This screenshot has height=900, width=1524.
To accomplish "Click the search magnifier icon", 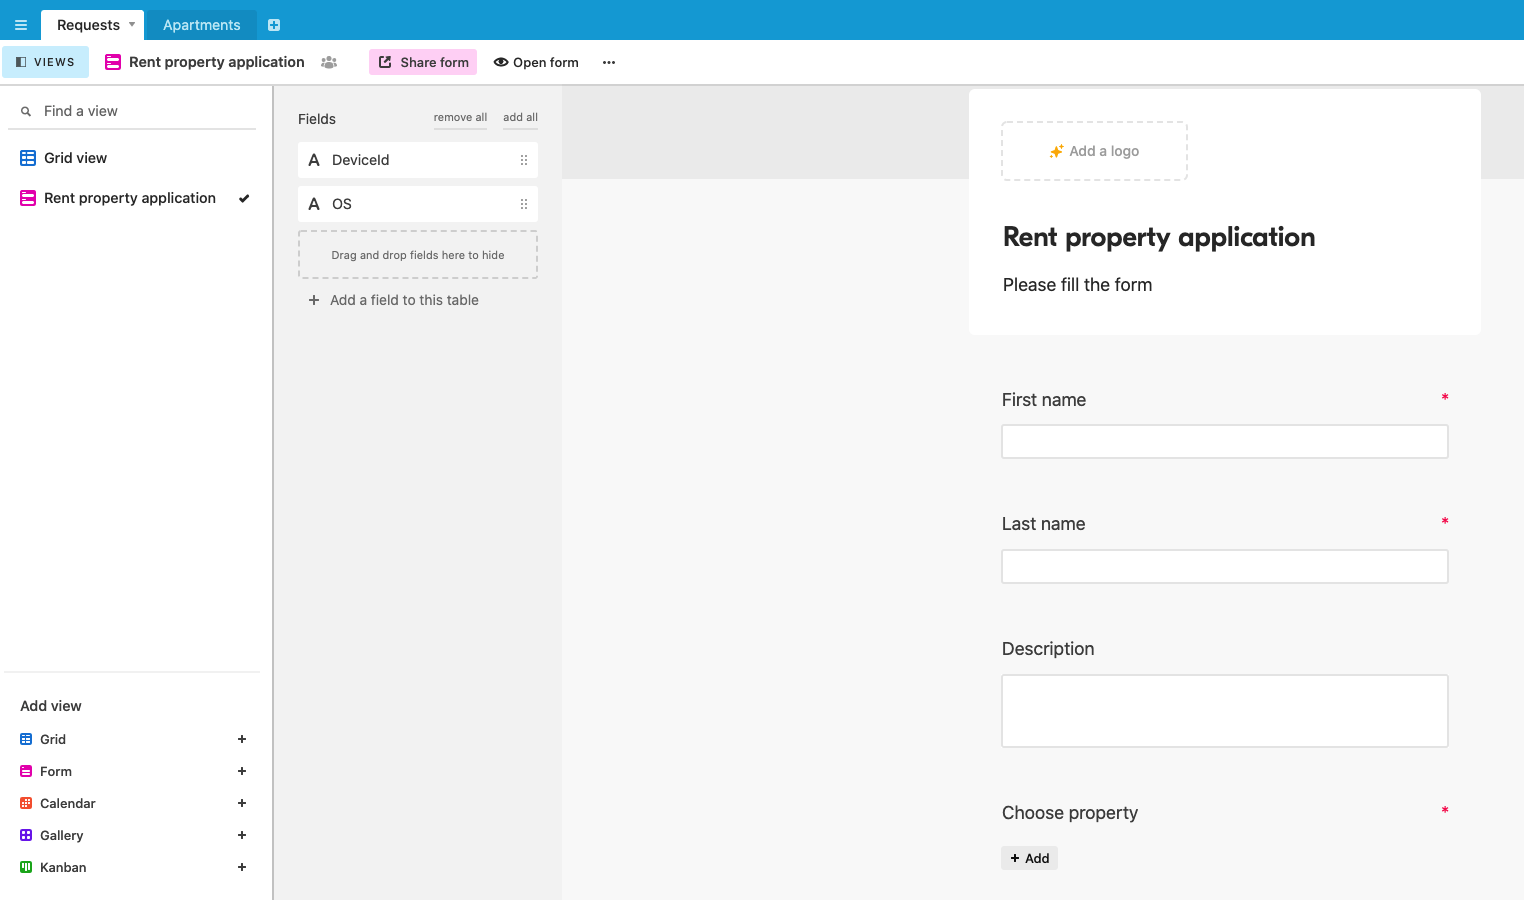I will 26,111.
